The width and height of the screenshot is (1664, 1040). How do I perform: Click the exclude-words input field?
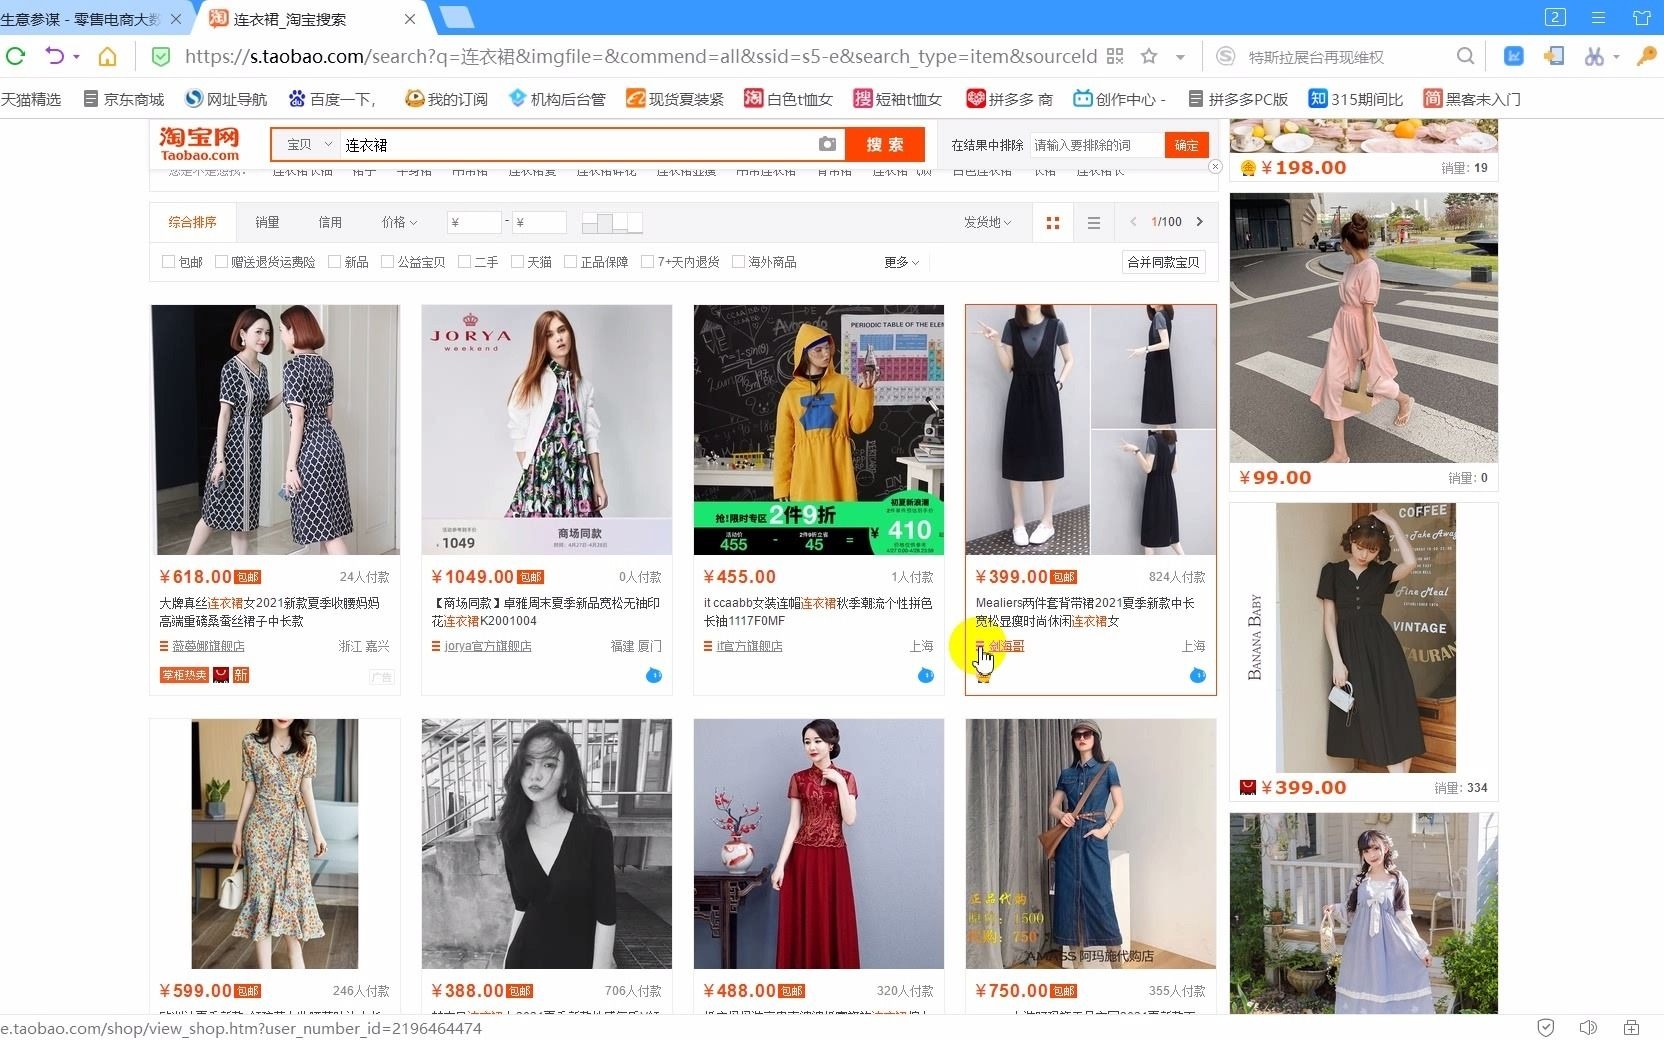pos(1096,145)
